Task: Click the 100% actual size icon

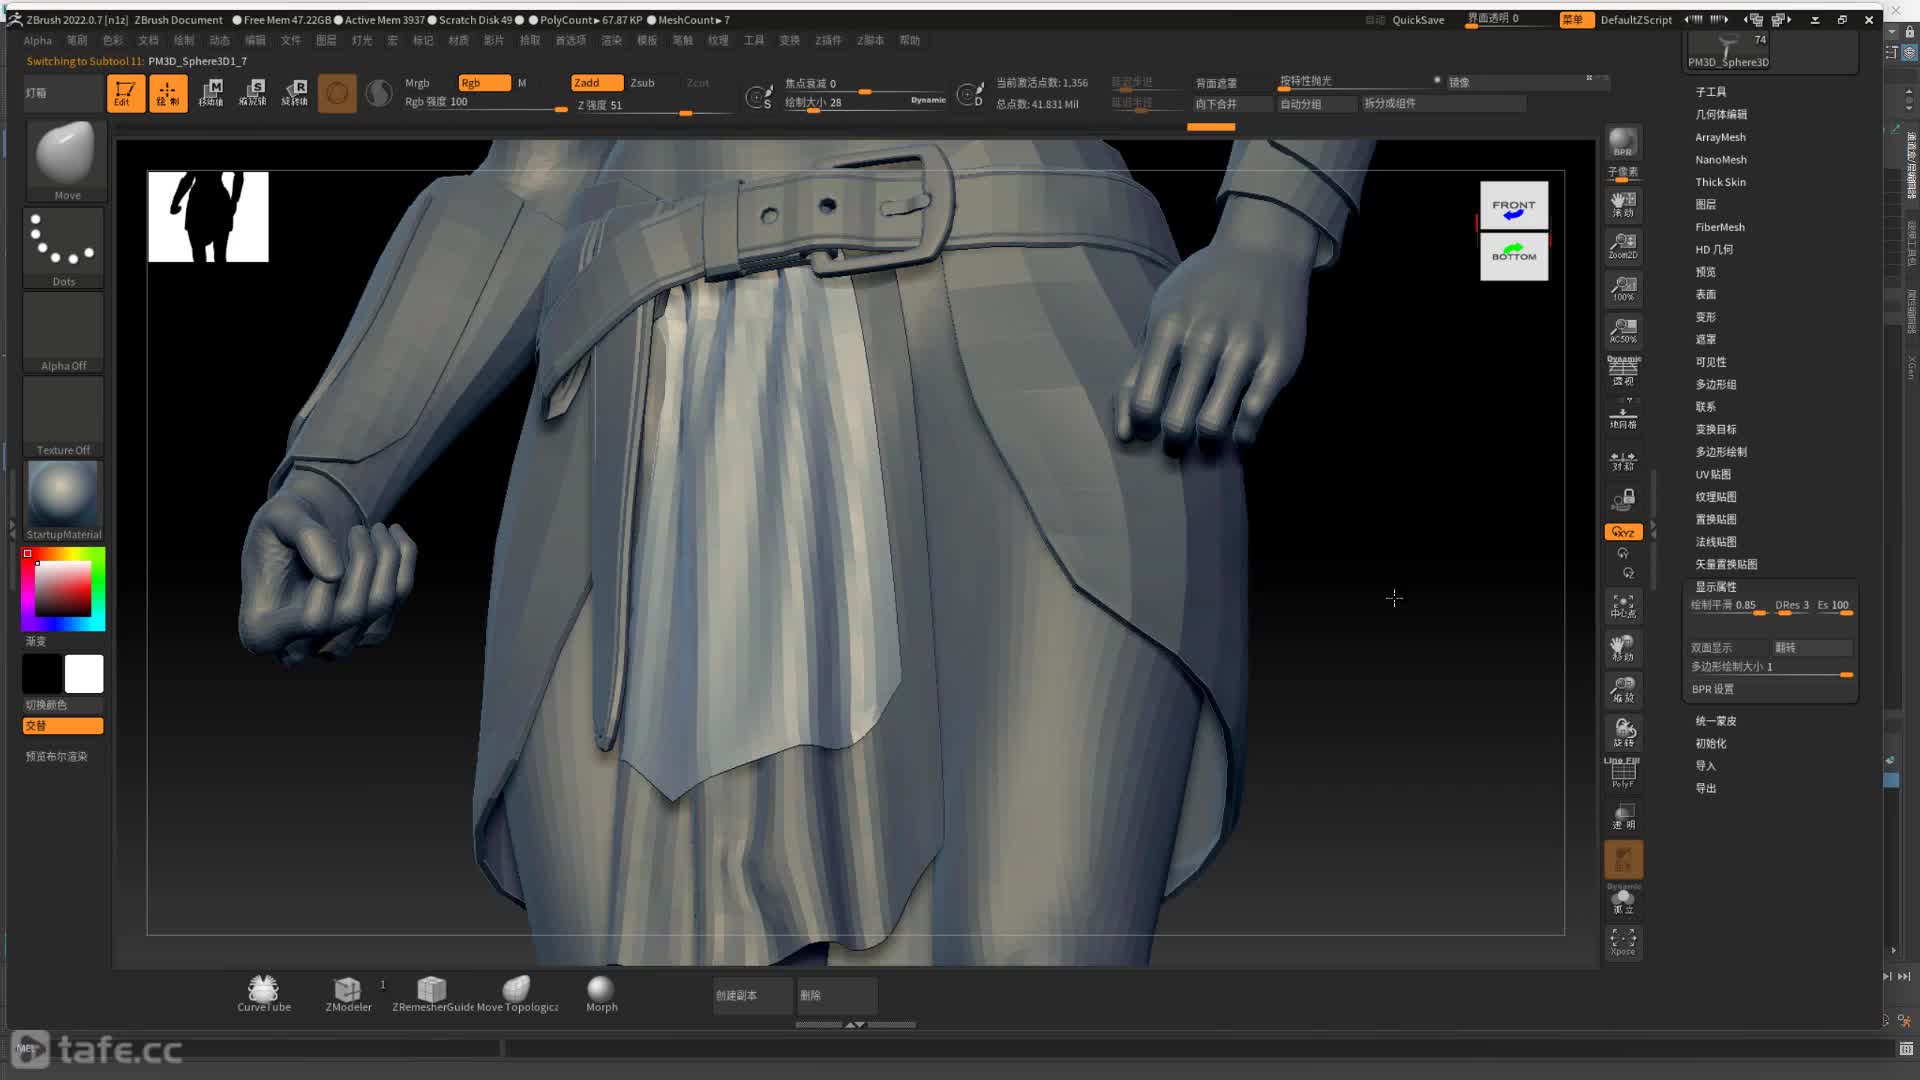Action: coord(1623,289)
